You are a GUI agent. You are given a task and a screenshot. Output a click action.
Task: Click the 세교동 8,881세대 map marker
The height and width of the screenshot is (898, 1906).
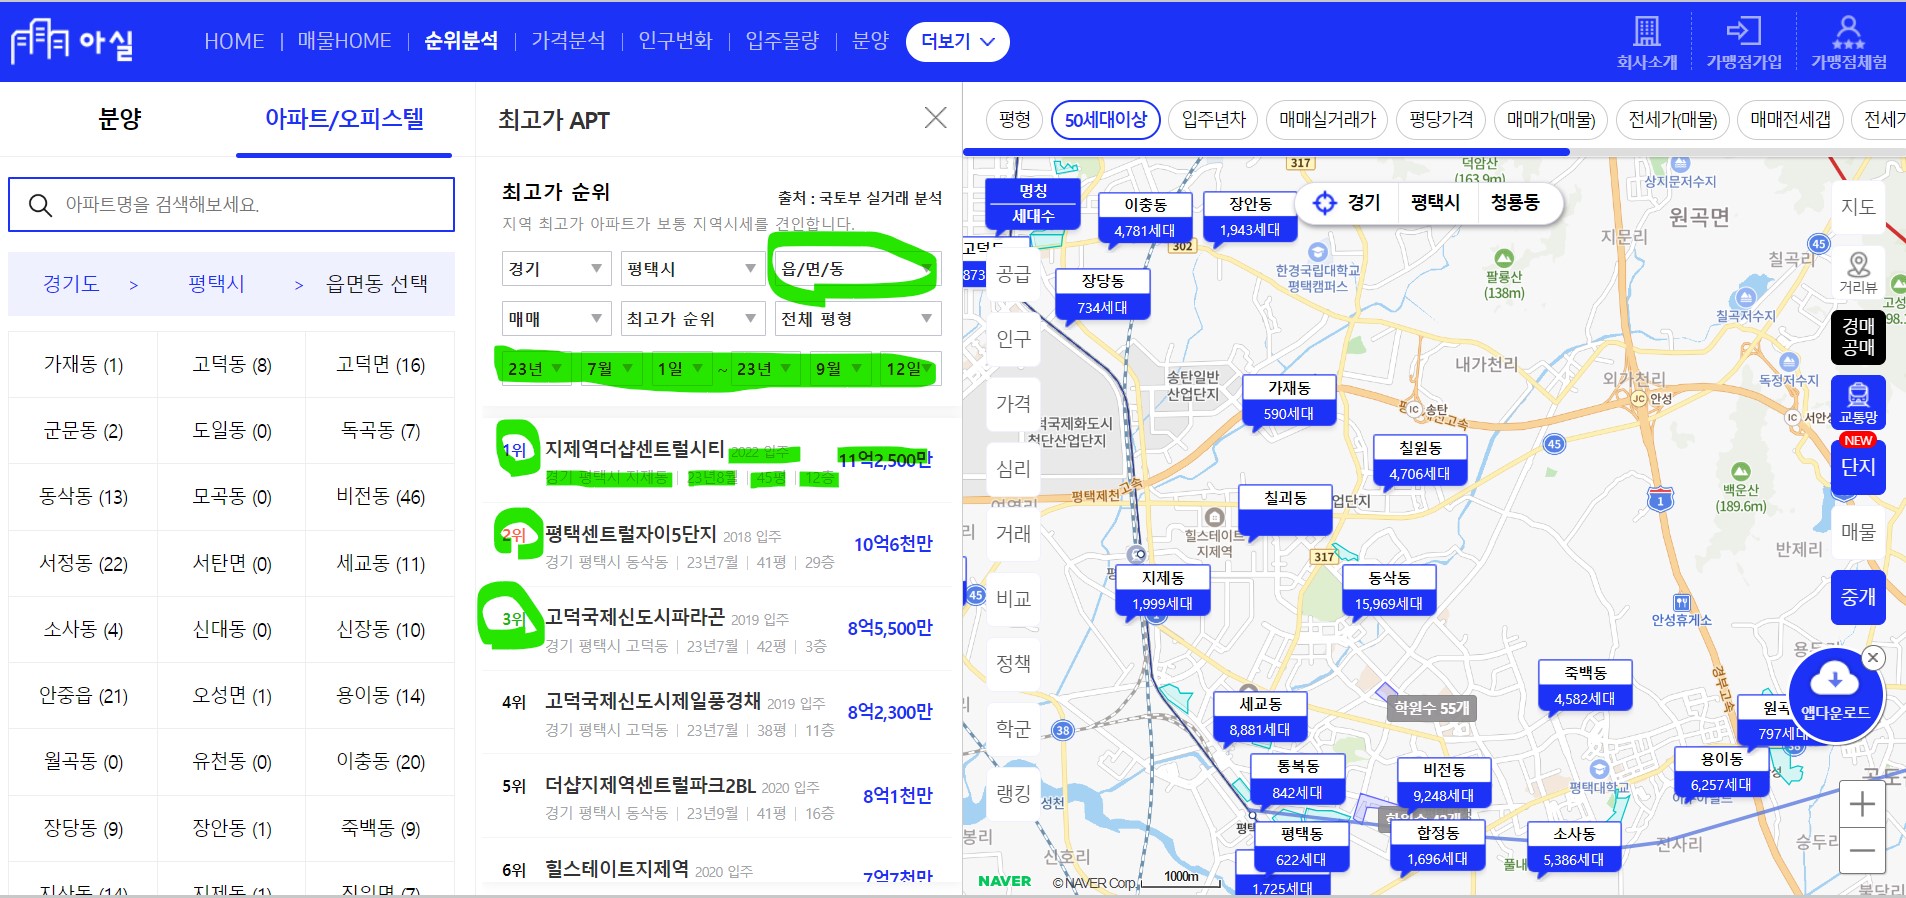[1260, 718]
